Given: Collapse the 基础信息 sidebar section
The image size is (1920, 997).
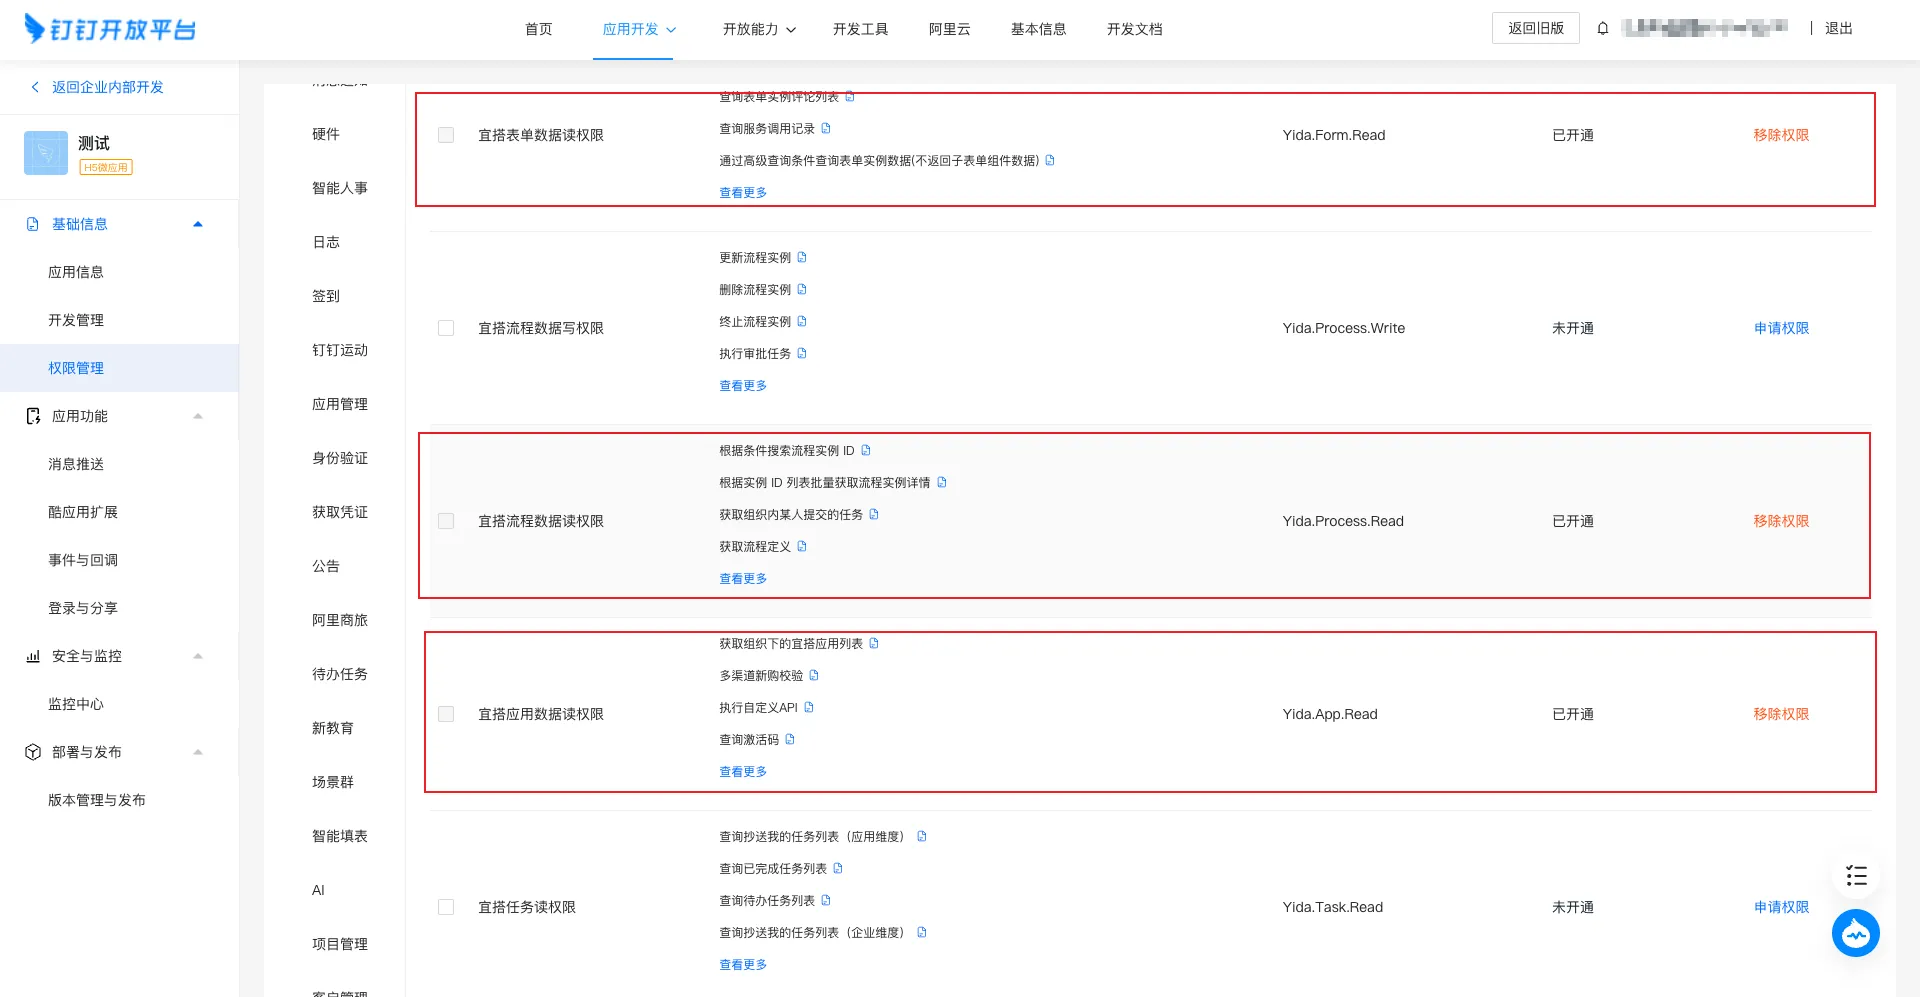Looking at the screenshot, I should pos(197,224).
